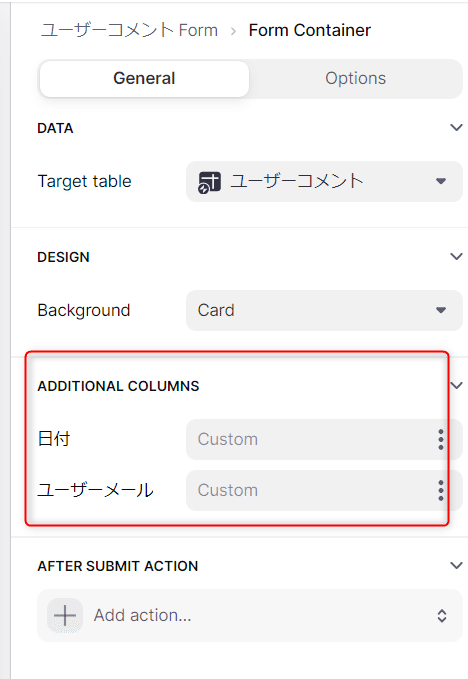Open the three-dot menu for ユーザーメール
Screen dimensions: 468x679
tap(441, 491)
